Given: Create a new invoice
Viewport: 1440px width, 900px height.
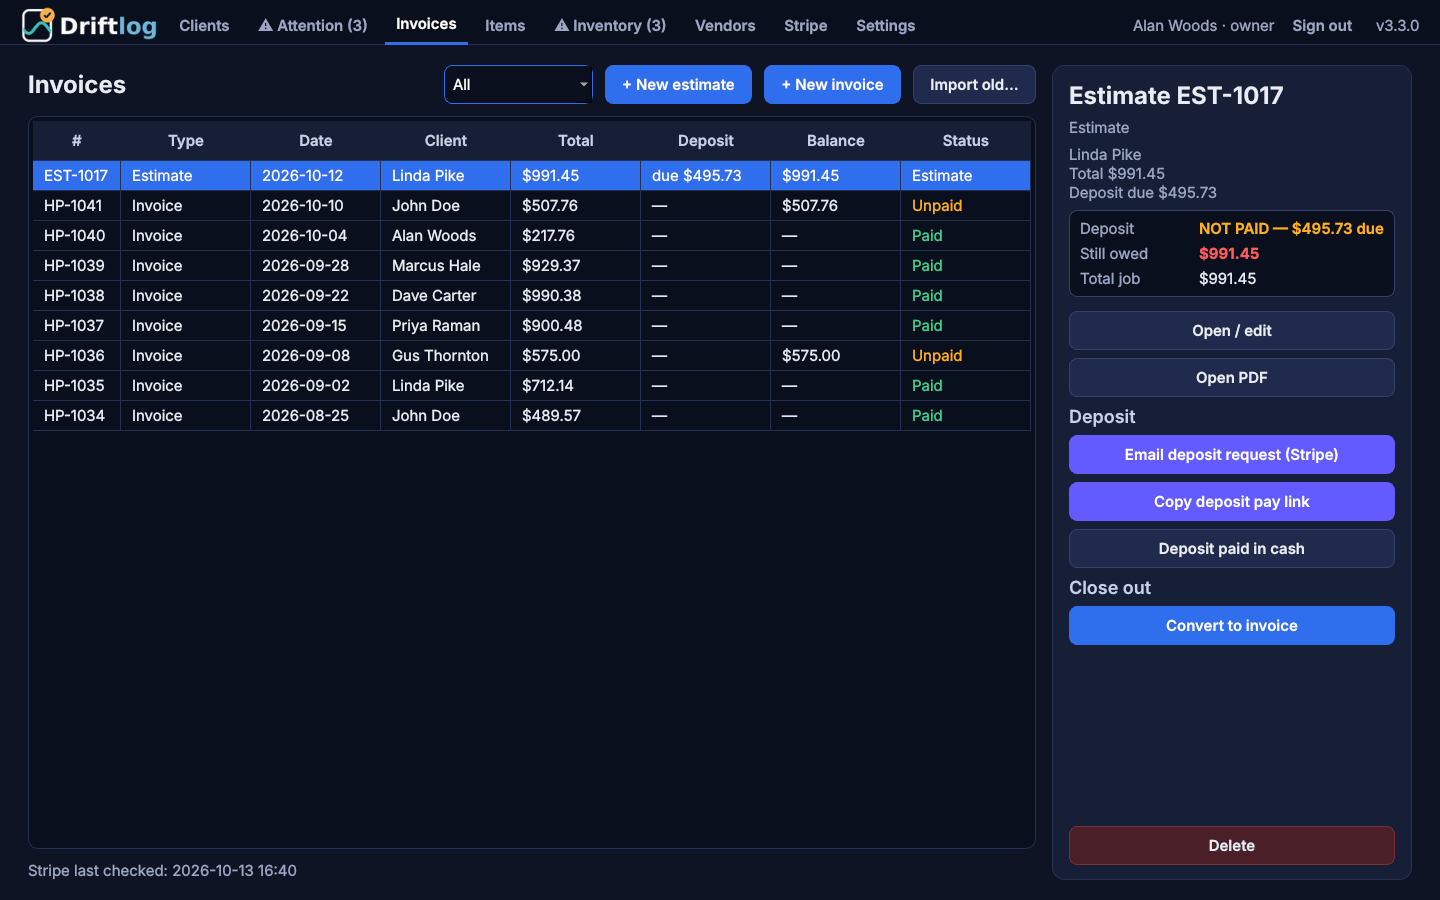Looking at the screenshot, I should click(832, 85).
